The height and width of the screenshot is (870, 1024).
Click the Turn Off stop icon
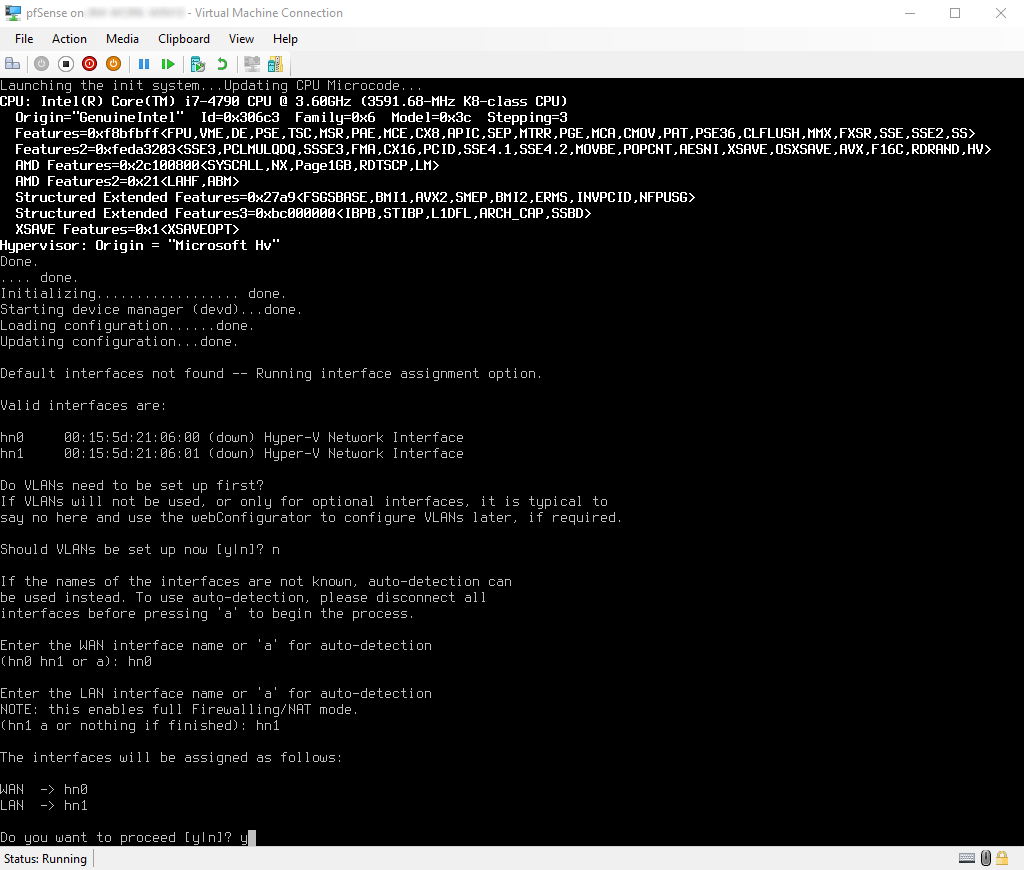(x=65, y=64)
